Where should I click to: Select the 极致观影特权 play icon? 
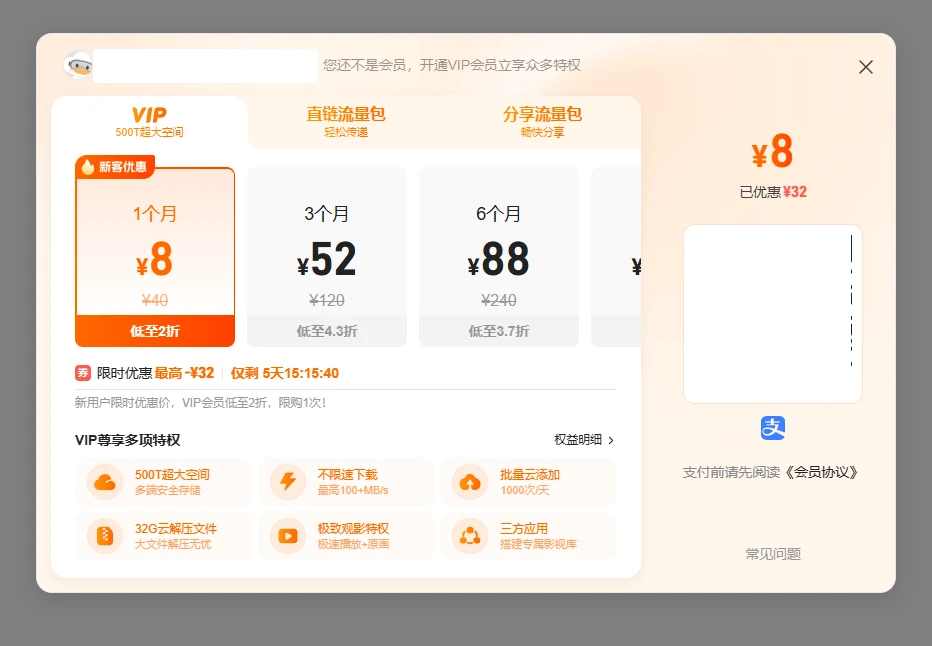coord(287,537)
